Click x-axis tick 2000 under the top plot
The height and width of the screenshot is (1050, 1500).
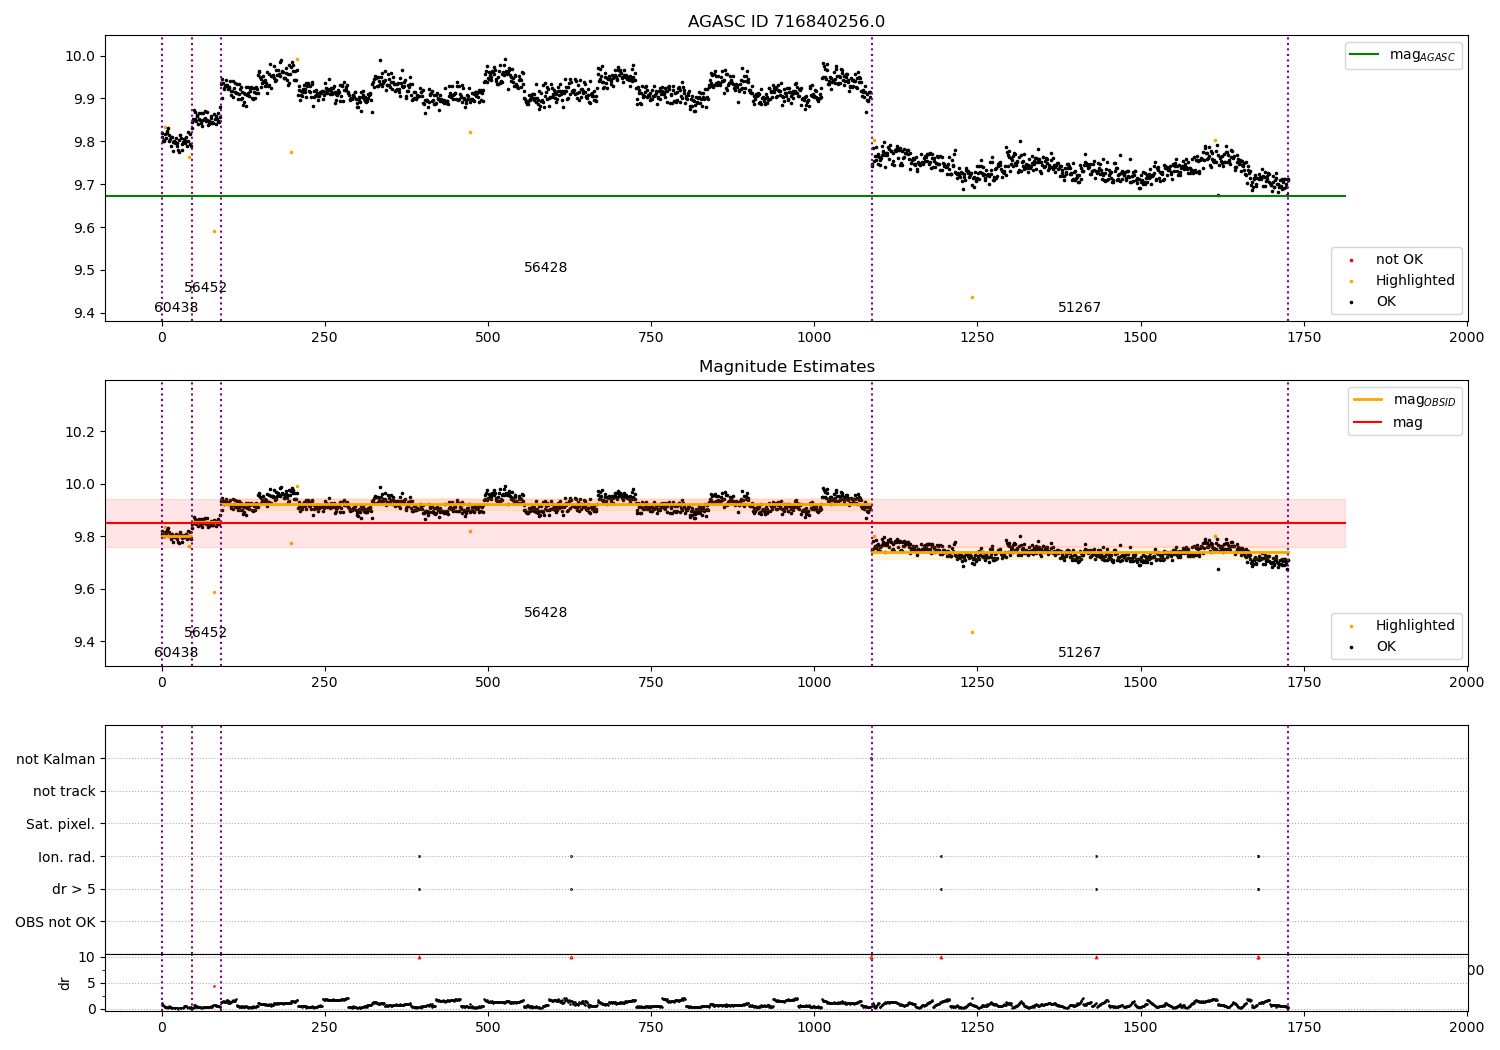1466,338
